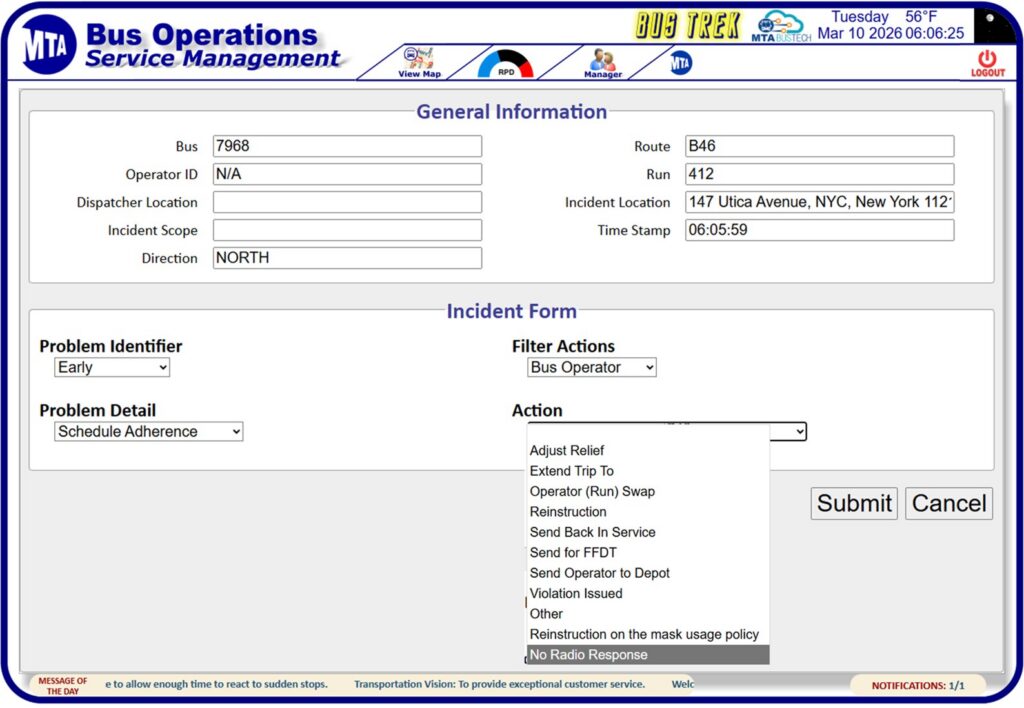
Task: Pick 'Violation Issued' from the list
Action: pyautogui.click(x=576, y=594)
